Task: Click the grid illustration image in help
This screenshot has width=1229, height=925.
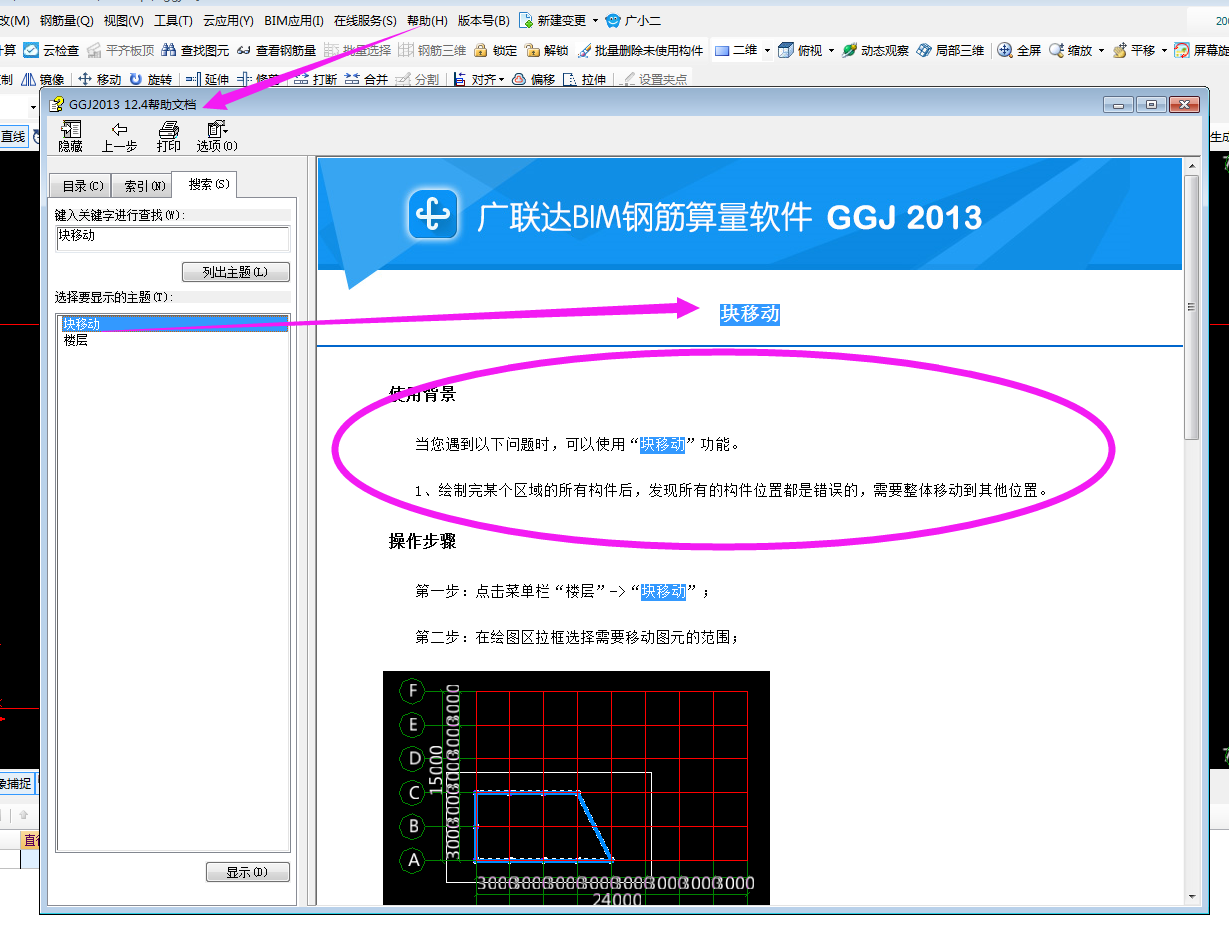Action: [576, 788]
